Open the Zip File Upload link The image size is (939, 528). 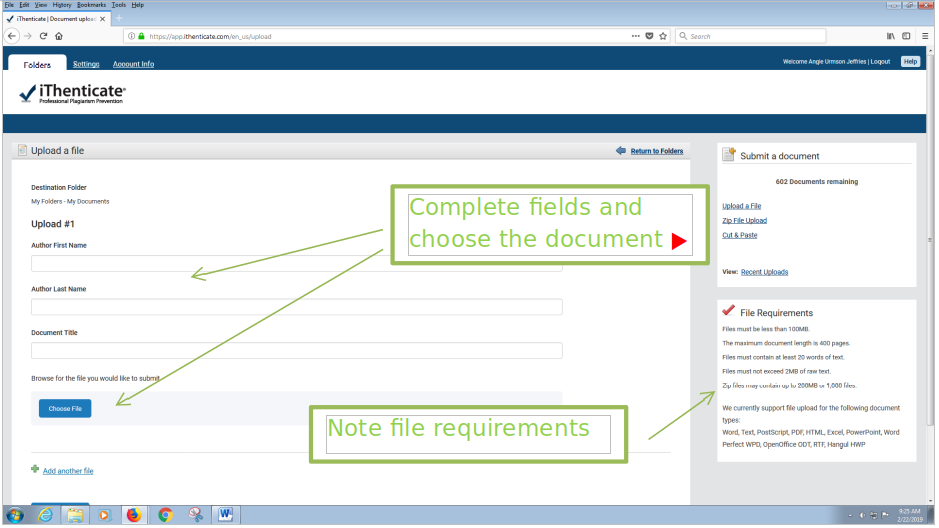744,220
